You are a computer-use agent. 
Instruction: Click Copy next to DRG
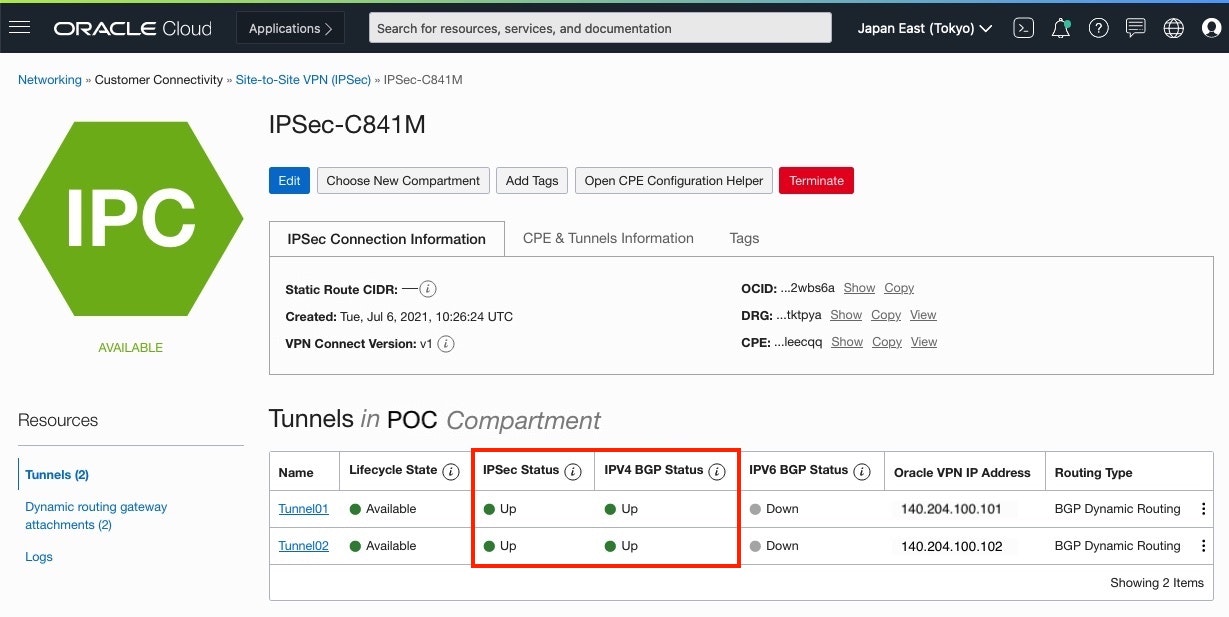coord(886,315)
